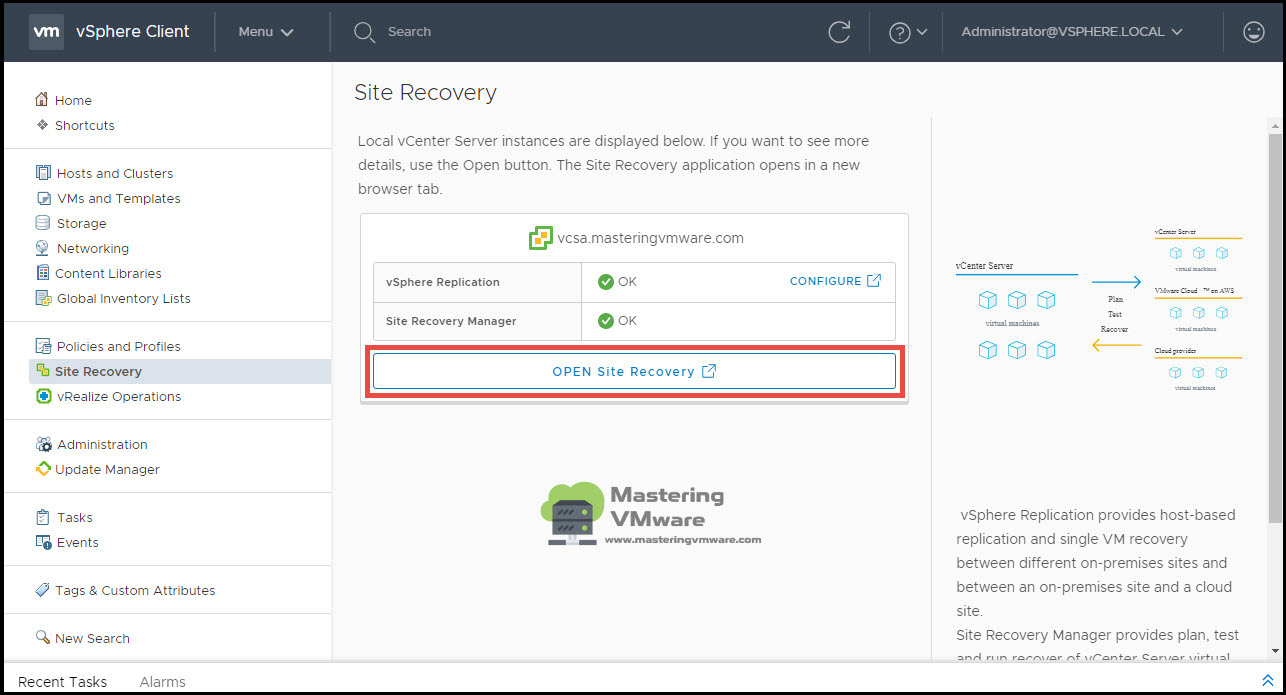Click the Update Manager icon
This screenshot has width=1286, height=695.
(x=42, y=469)
